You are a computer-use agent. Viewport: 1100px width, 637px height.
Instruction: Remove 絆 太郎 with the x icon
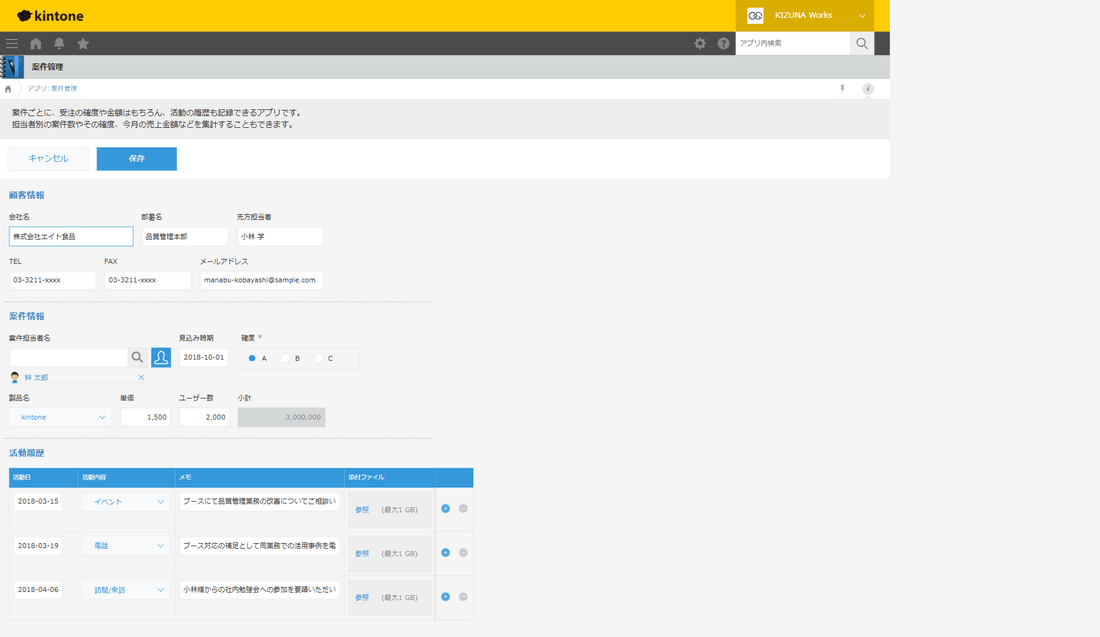pyautogui.click(x=141, y=377)
